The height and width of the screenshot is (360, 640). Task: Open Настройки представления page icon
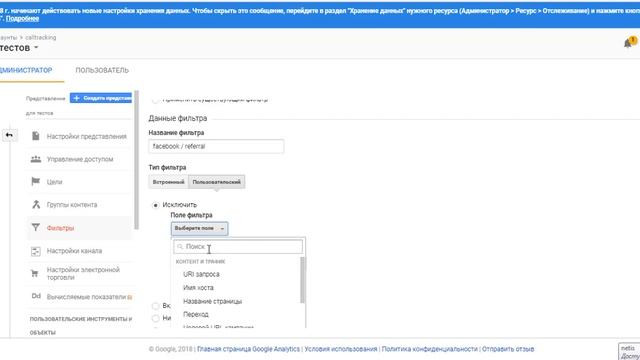pyautogui.click(x=36, y=136)
